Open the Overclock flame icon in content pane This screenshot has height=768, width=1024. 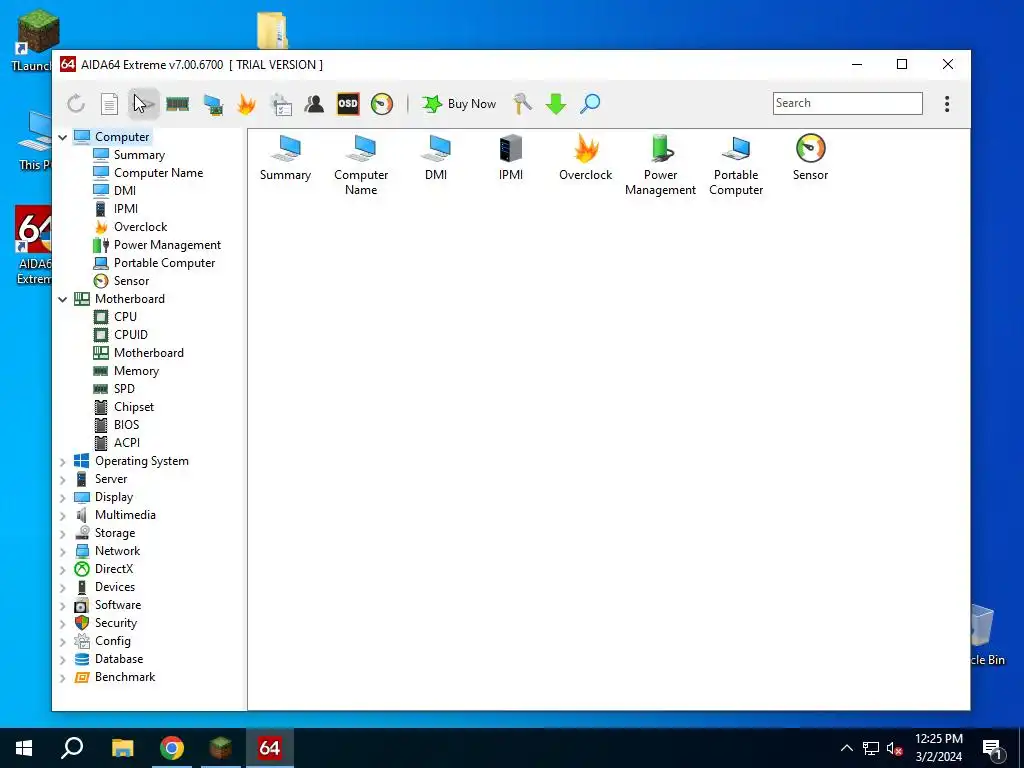tap(586, 158)
